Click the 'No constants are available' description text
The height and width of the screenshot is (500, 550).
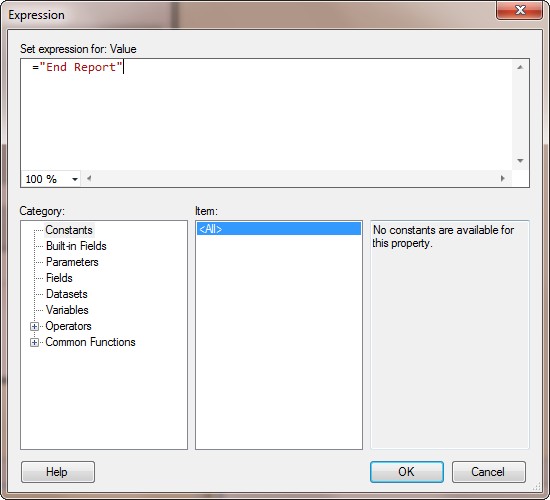(x=443, y=236)
